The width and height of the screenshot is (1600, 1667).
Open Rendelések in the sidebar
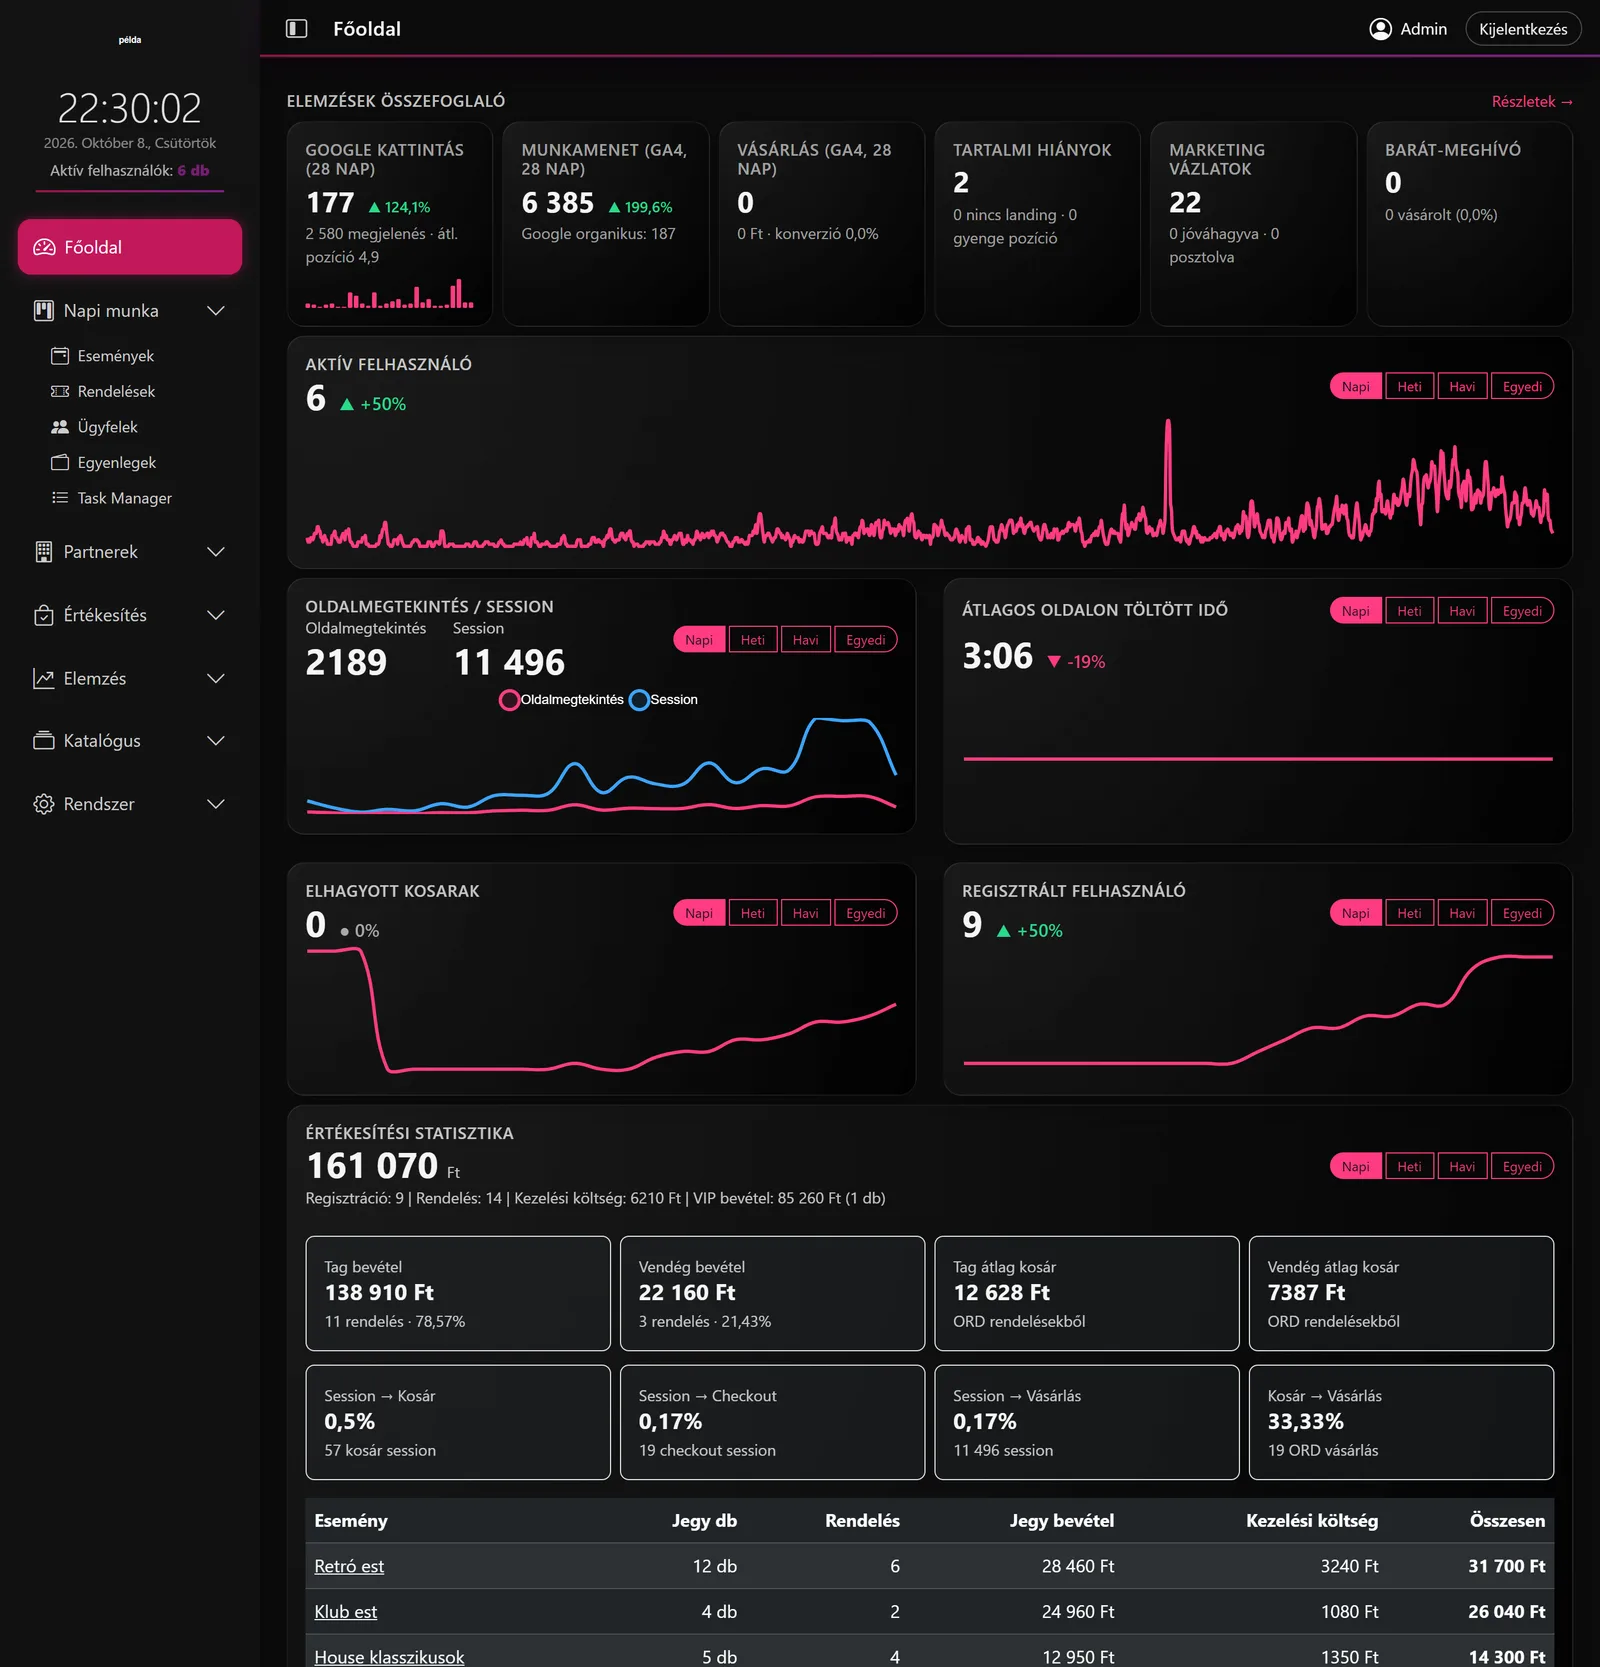pyautogui.click(x=116, y=391)
